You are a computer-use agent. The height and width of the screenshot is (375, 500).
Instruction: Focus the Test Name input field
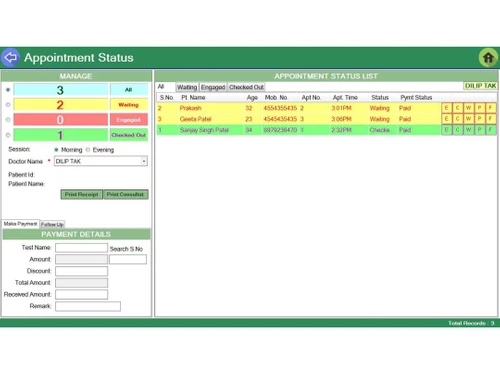click(81, 248)
